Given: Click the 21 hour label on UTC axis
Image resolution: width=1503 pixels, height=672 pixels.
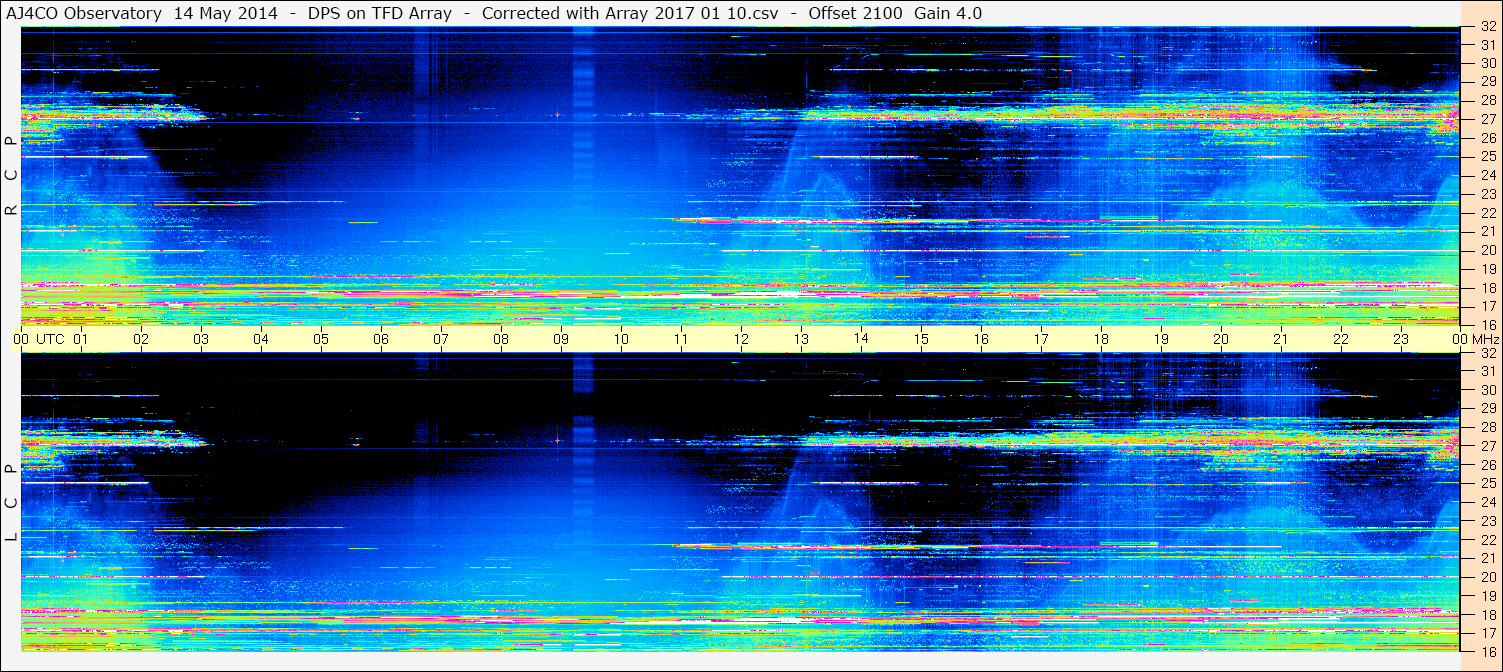Looking at the screenshot, I should click(x=1281, y=339).
